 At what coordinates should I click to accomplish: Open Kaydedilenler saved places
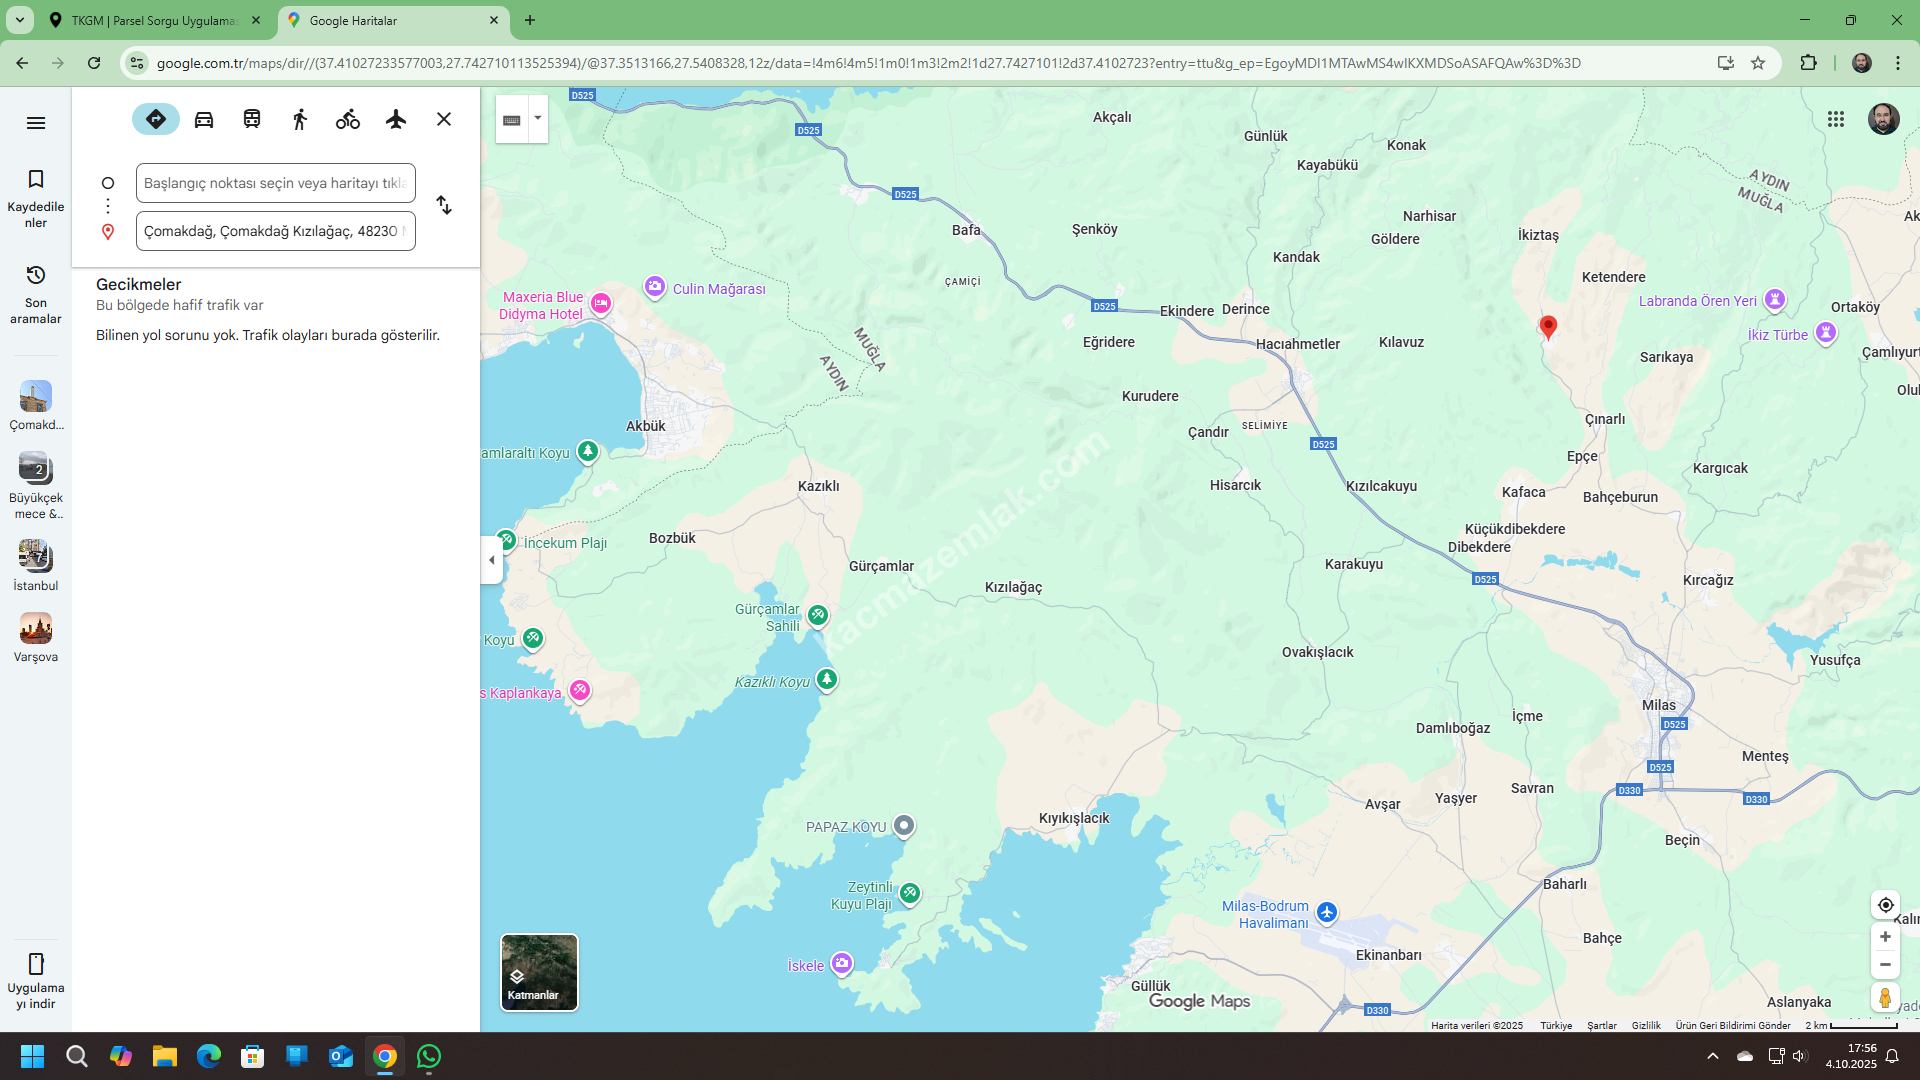(36, 198)
